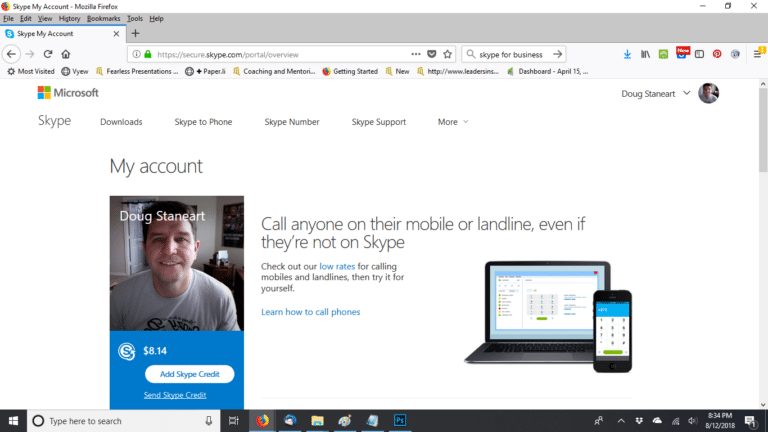Expand the More navigation dropdown

coord(453,122)
